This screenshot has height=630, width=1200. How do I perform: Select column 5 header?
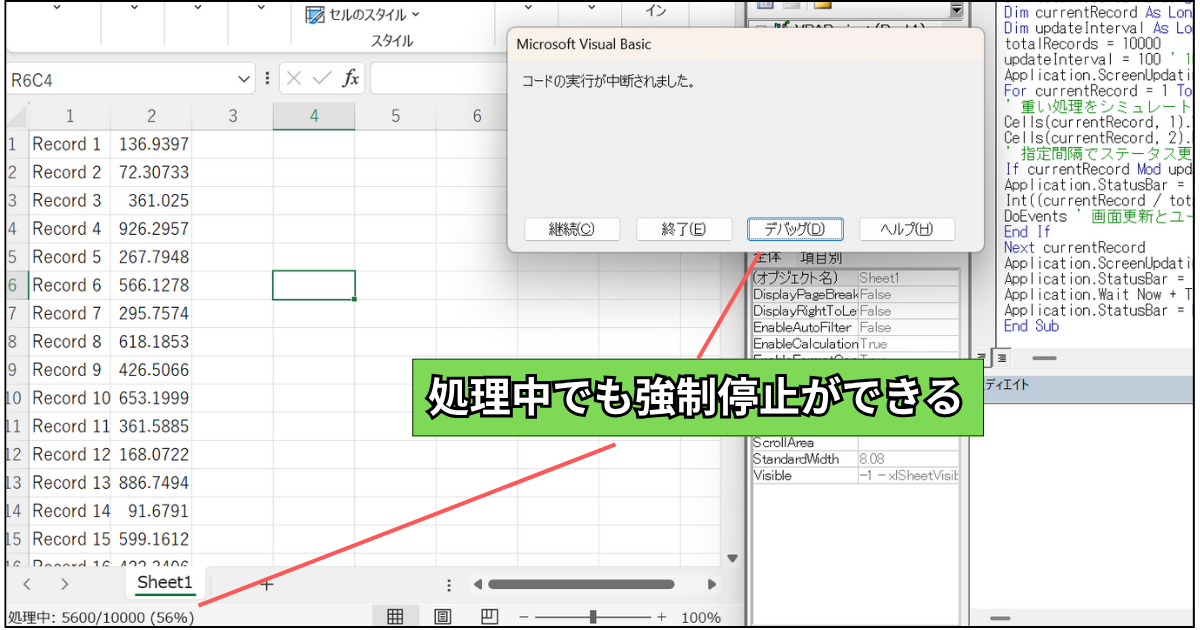[395, 116]
